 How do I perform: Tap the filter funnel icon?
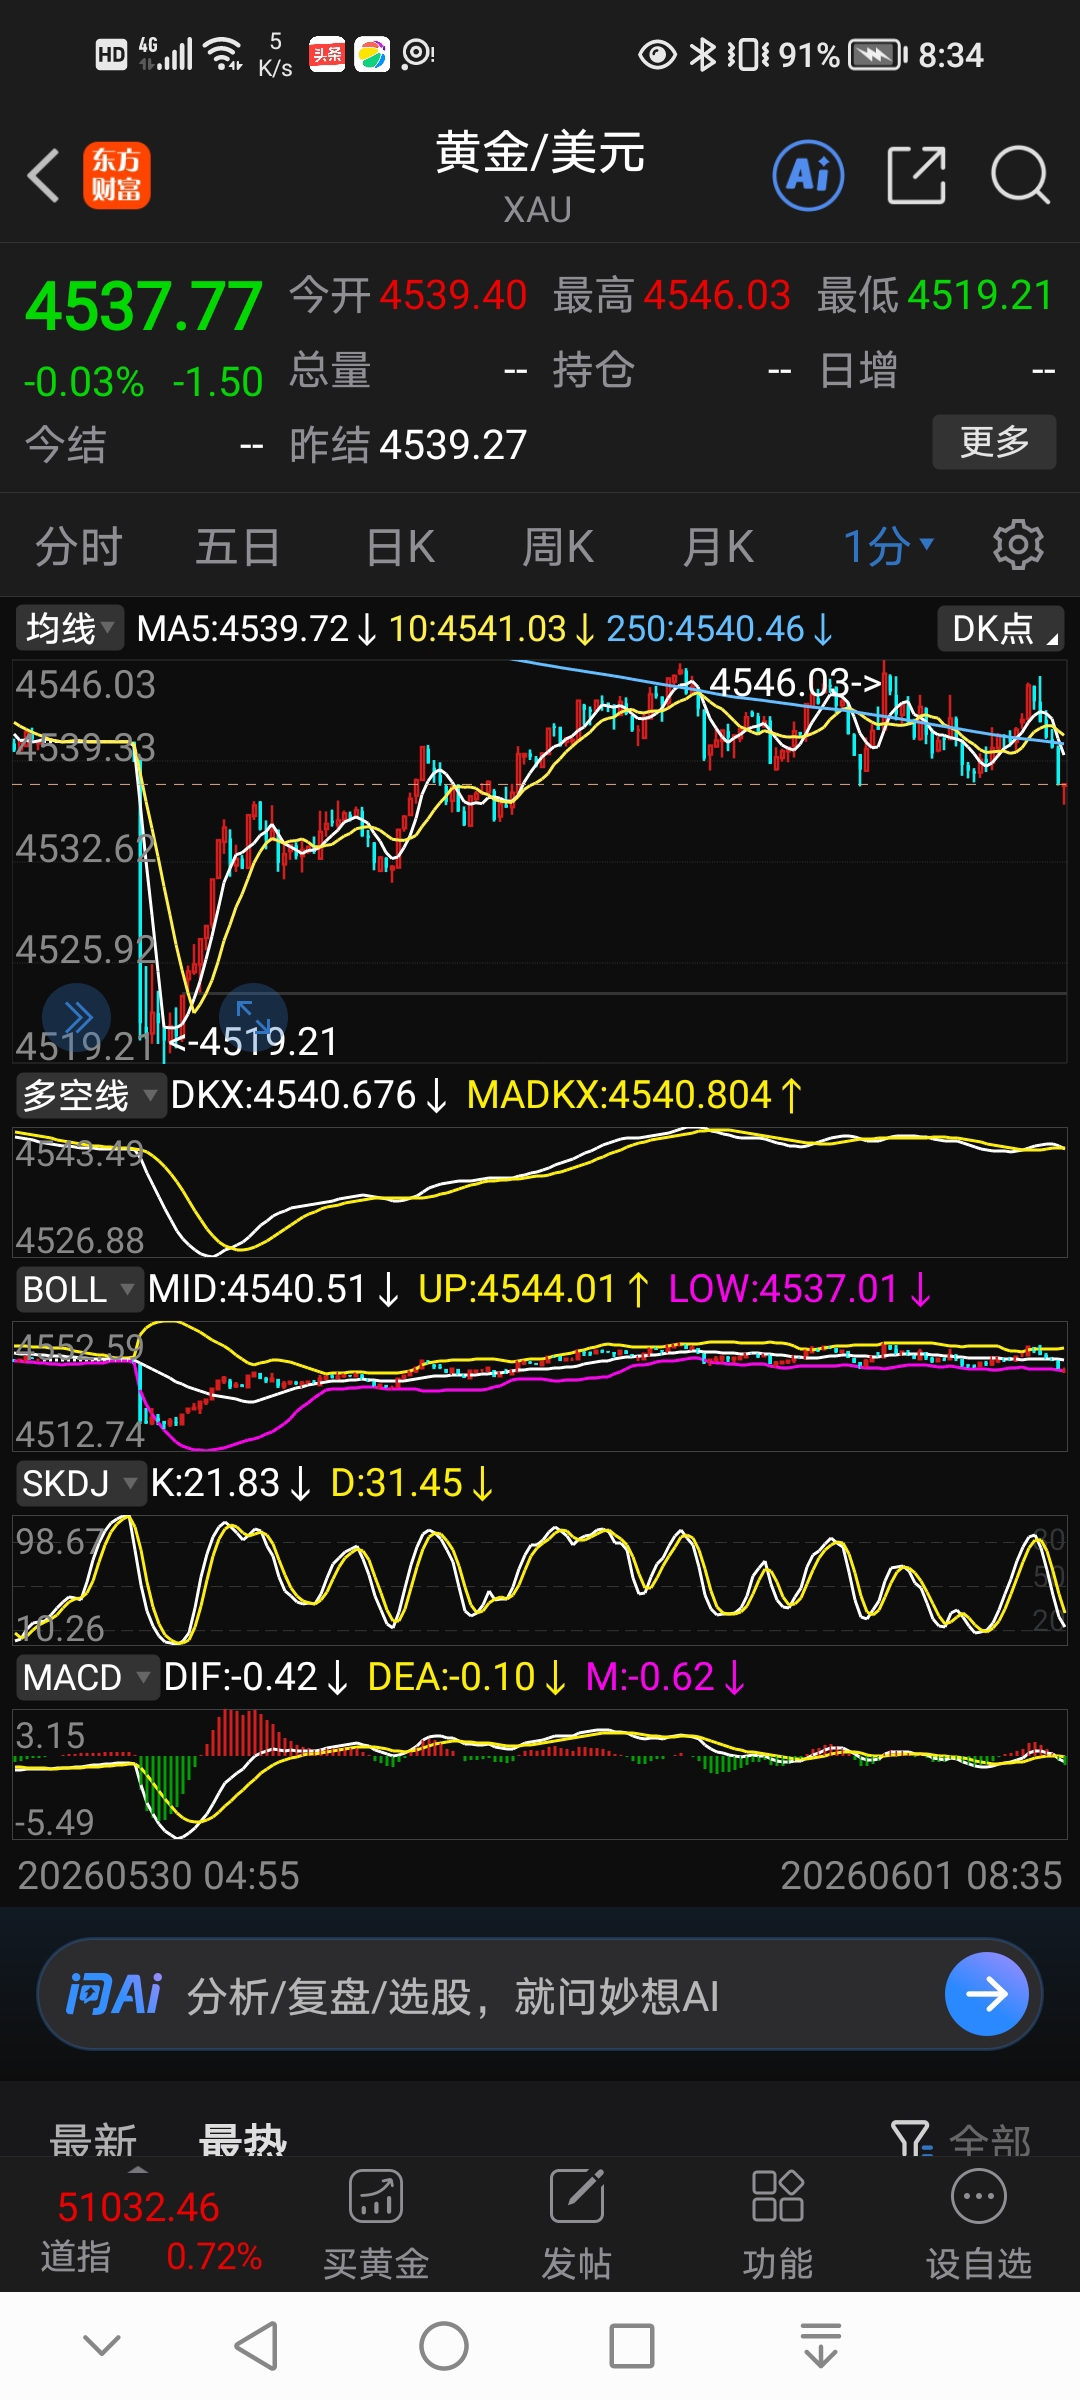pos(911,2139)
